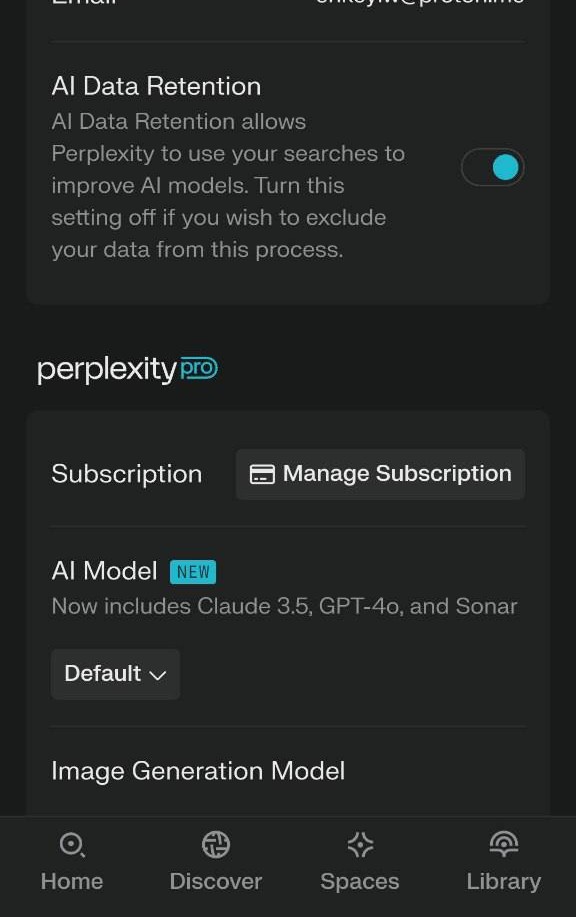The image size is (576, 917).
Task: Open the Library icon in bottom bar
Action: (x=503, y=844)
